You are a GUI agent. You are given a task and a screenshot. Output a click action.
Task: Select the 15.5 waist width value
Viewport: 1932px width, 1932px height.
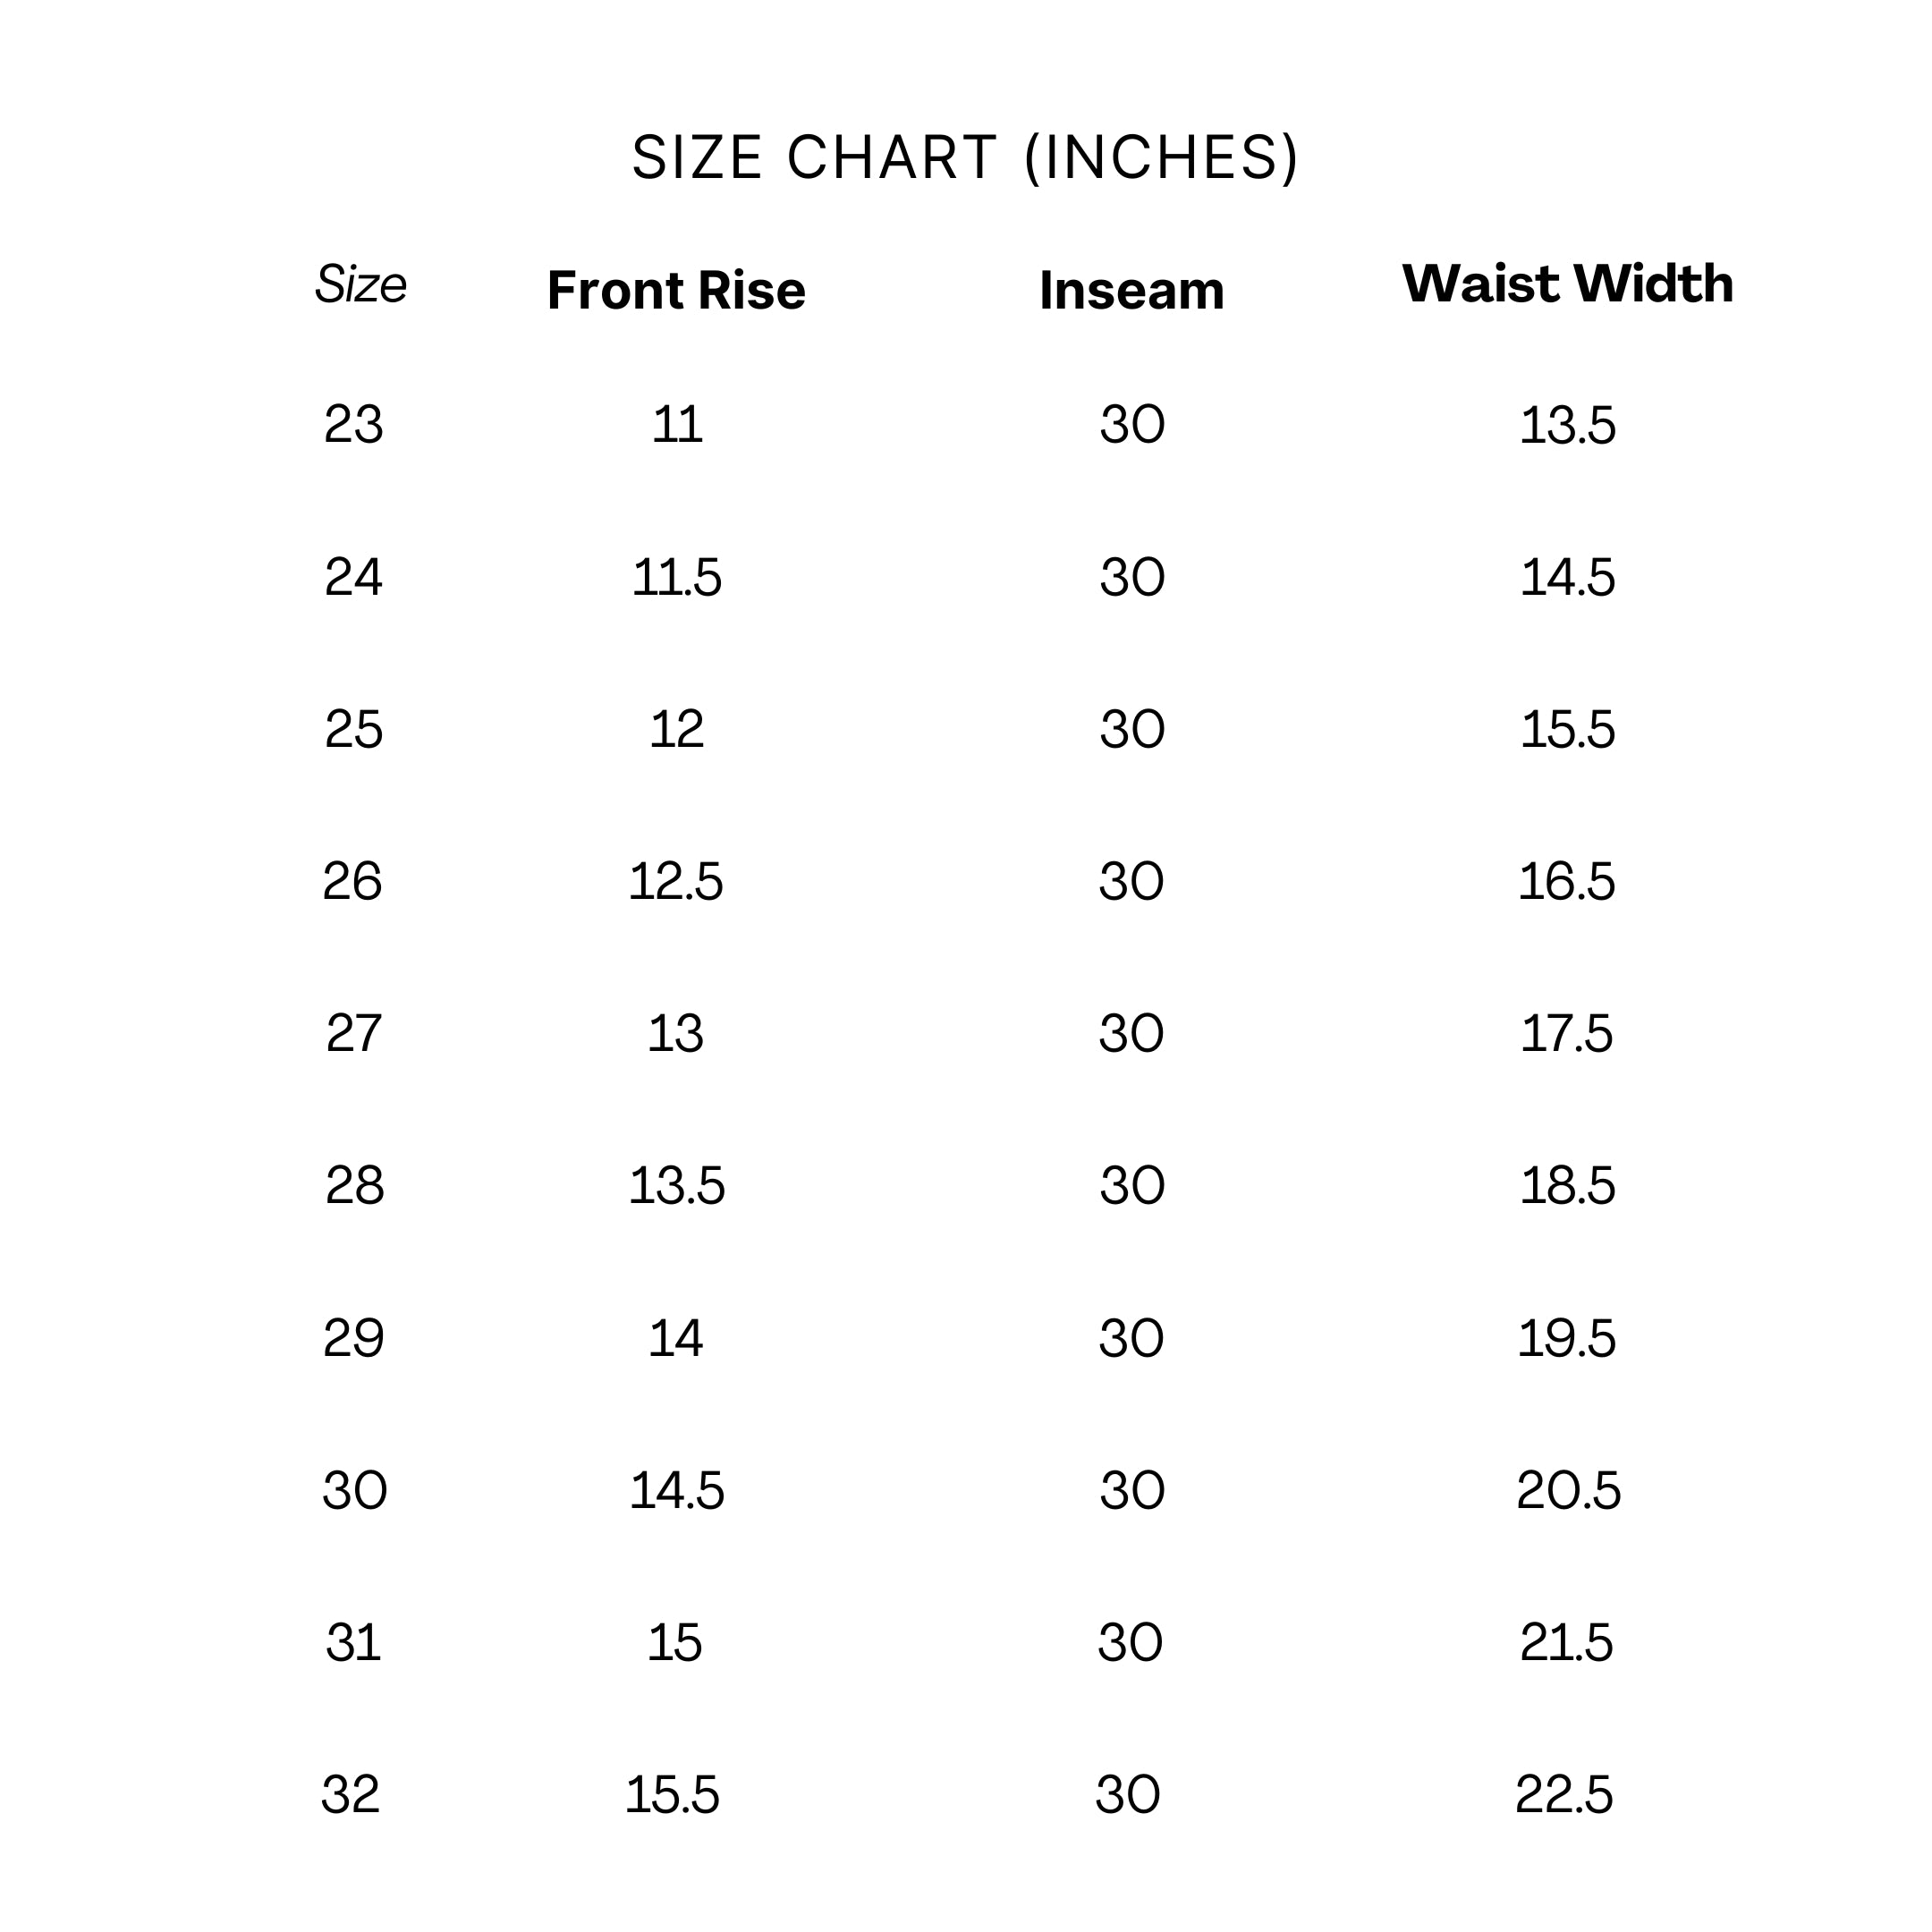(x=1567, y=730)
